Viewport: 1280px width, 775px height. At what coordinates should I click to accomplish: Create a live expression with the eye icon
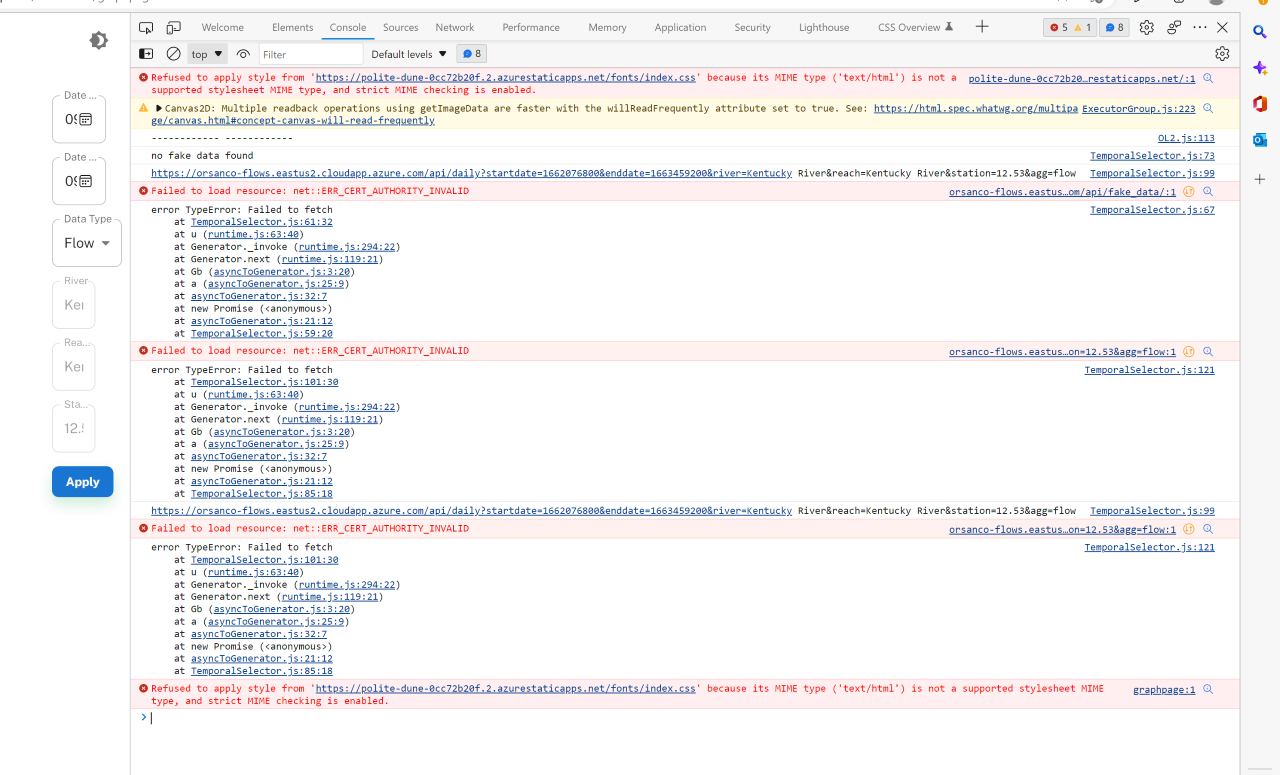[x=243, y=54]
